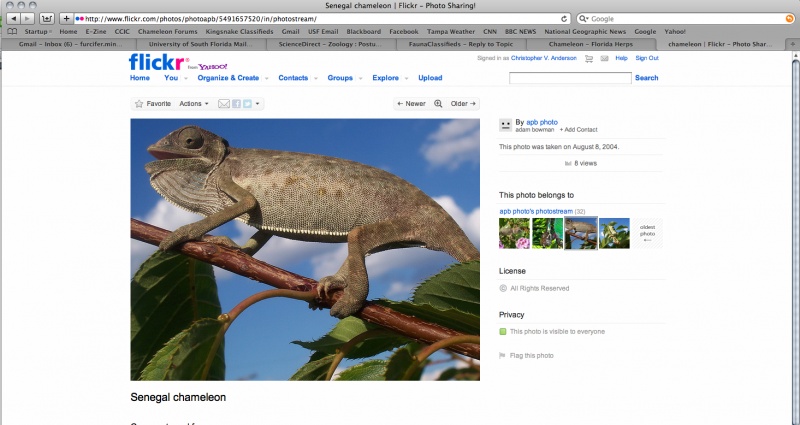Open apb photo's photostream link
Image resolution: width=800 pixels, height=425 pixels.
point(536,211)
